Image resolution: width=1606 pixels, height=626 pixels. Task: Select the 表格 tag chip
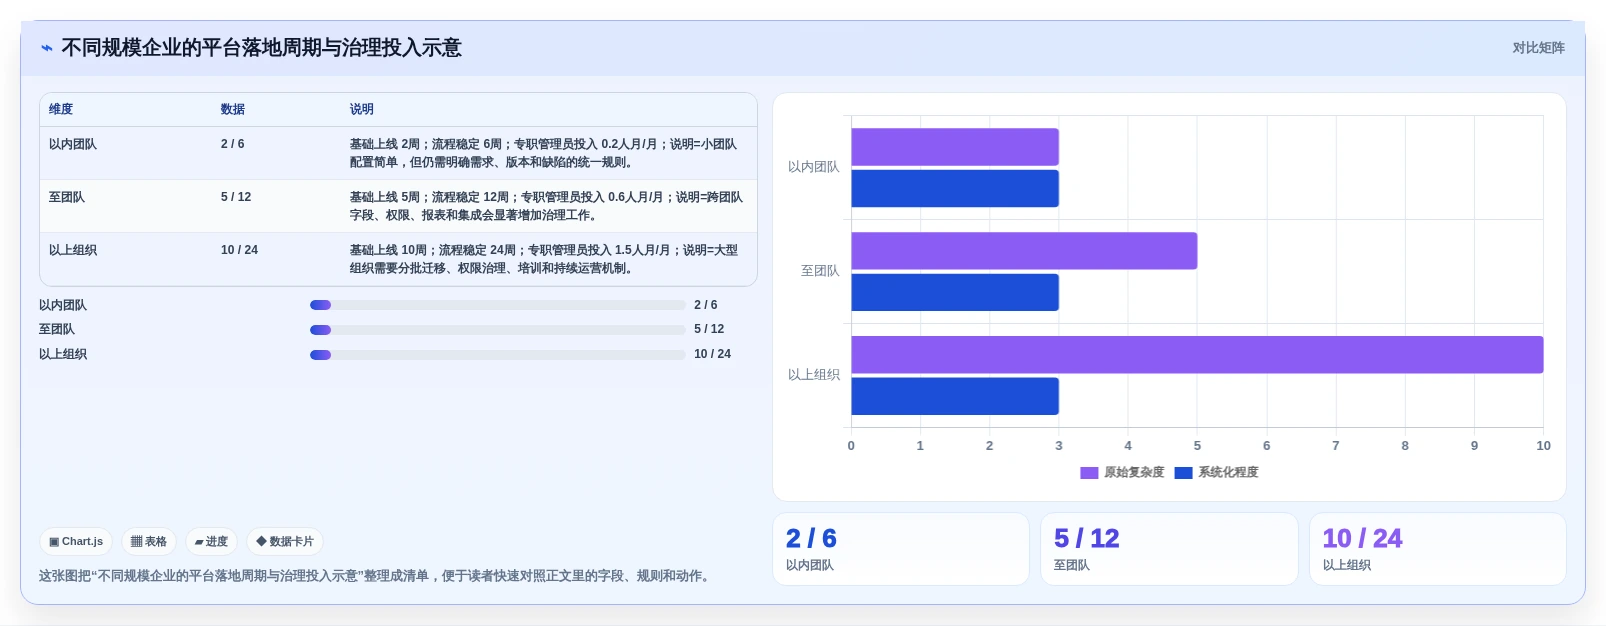[149, 541]
